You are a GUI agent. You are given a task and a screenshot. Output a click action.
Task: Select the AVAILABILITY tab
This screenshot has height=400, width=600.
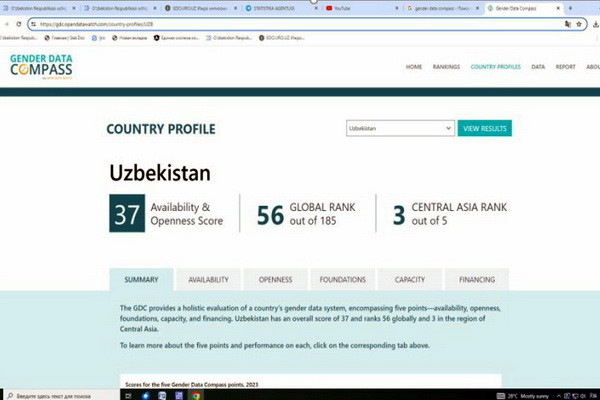[208, 279]
